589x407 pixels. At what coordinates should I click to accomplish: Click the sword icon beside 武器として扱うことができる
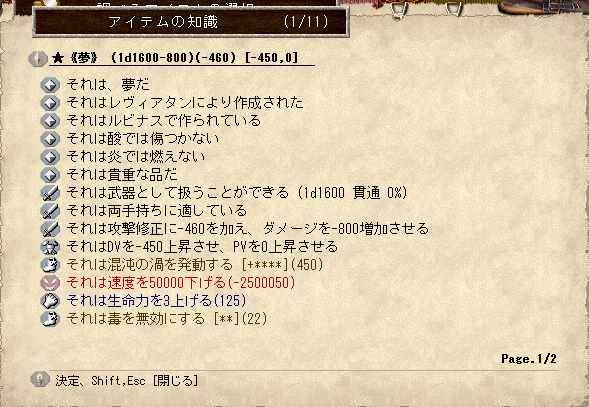pyautogui.click(x=50, y=193)
